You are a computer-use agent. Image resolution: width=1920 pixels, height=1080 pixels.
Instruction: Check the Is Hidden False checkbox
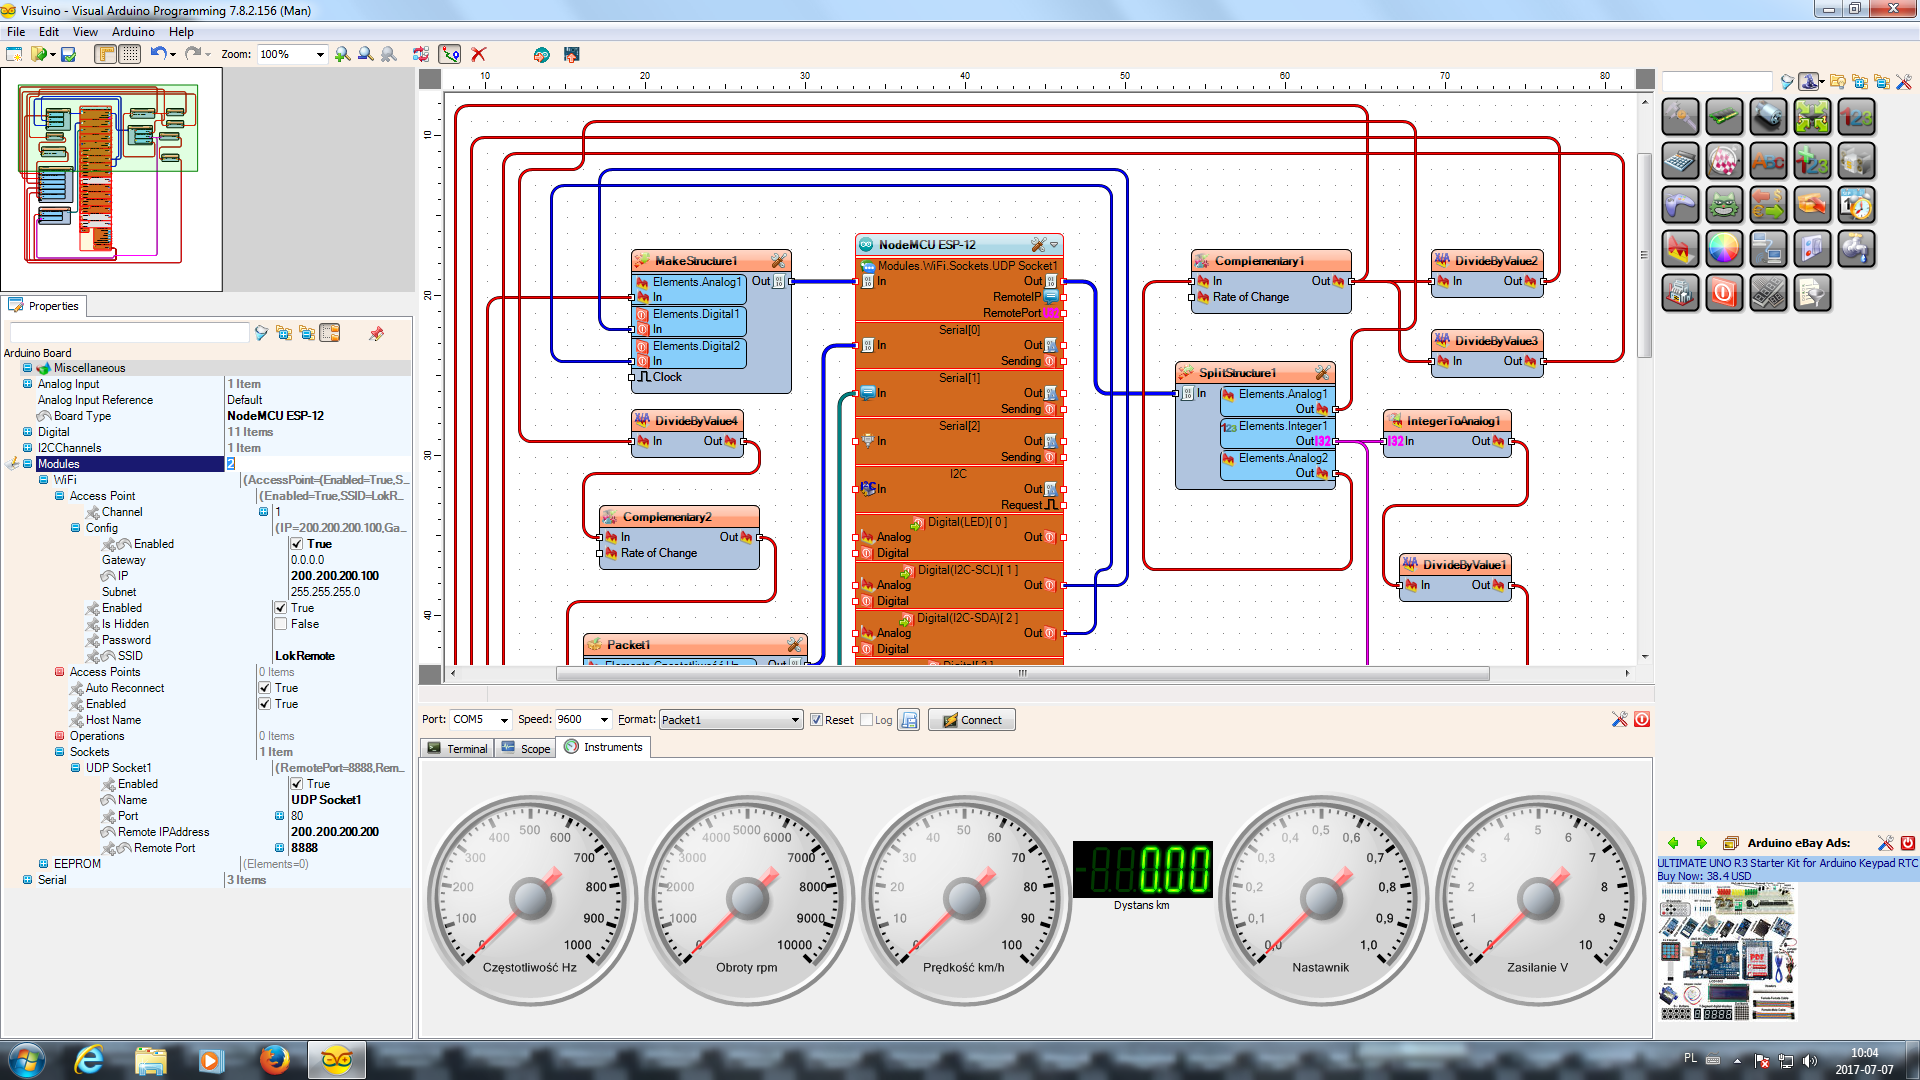(280, 624)
